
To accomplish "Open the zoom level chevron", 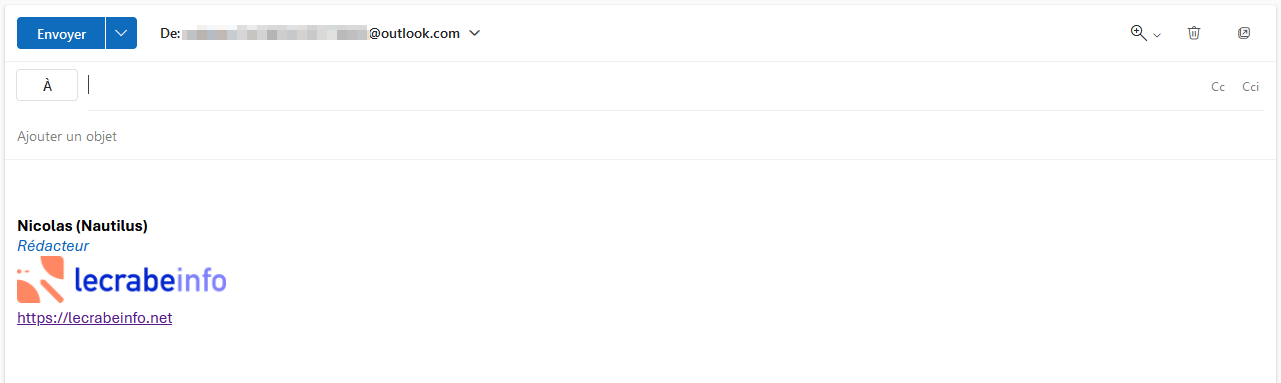I will pos(1157,34).
